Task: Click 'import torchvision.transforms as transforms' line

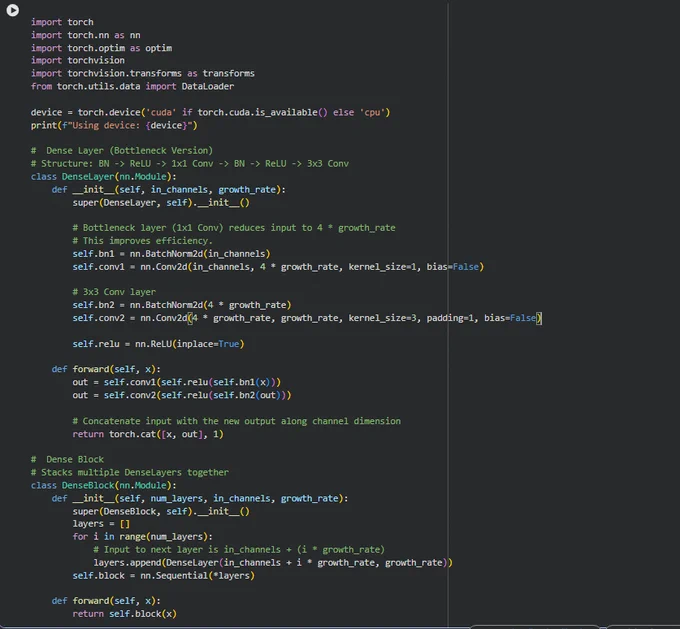Action: click(143, 73)
